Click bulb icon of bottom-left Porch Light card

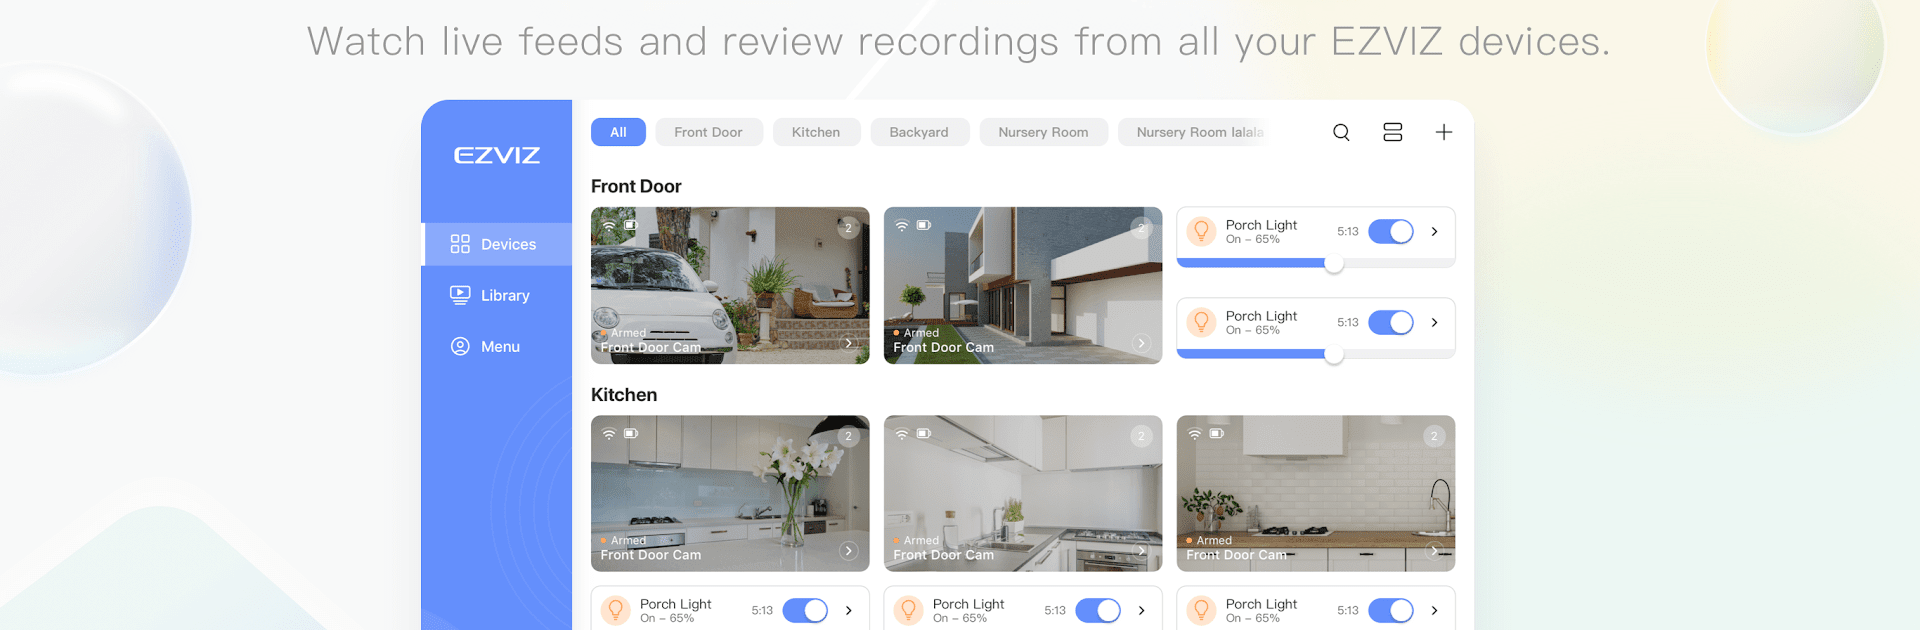(616, 610)
